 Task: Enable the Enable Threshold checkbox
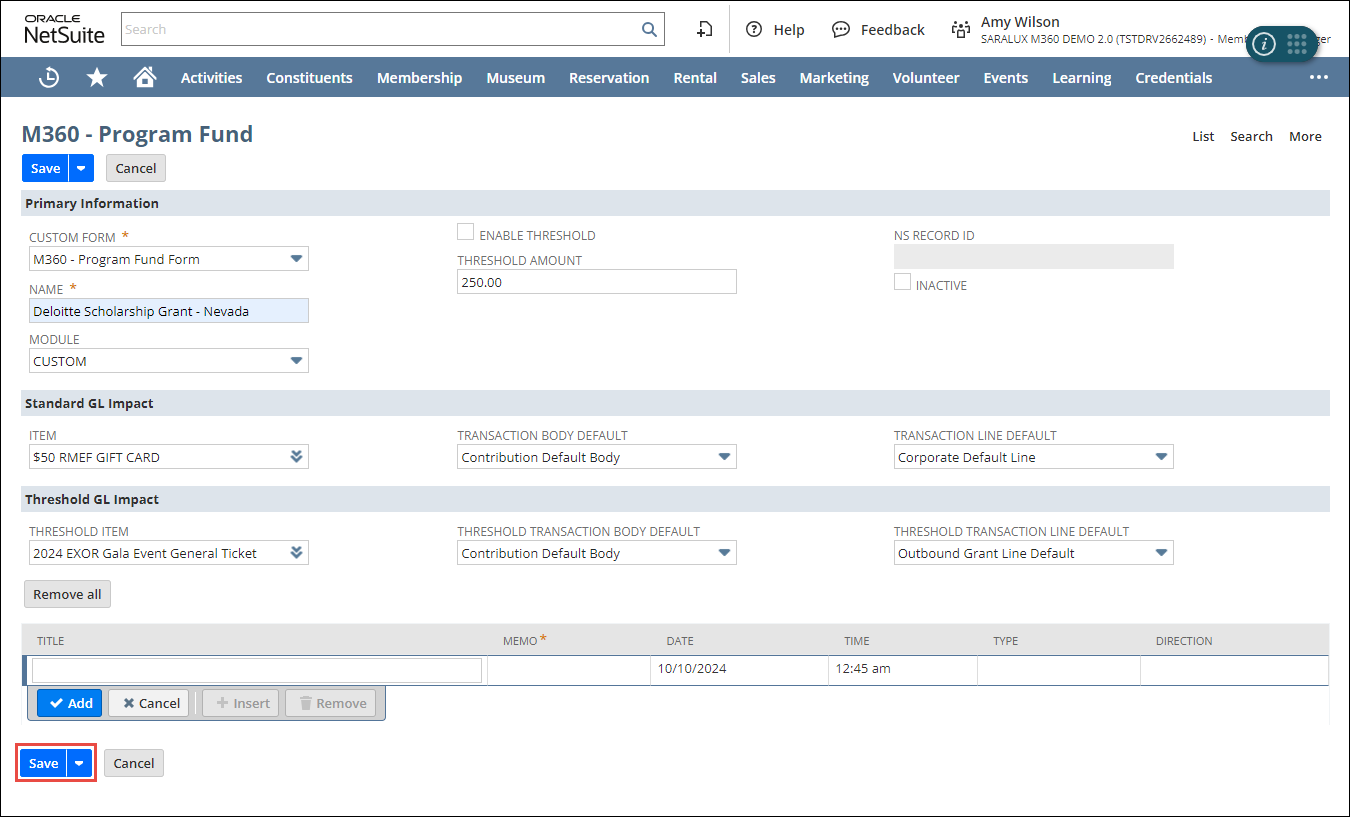(465, 232)
